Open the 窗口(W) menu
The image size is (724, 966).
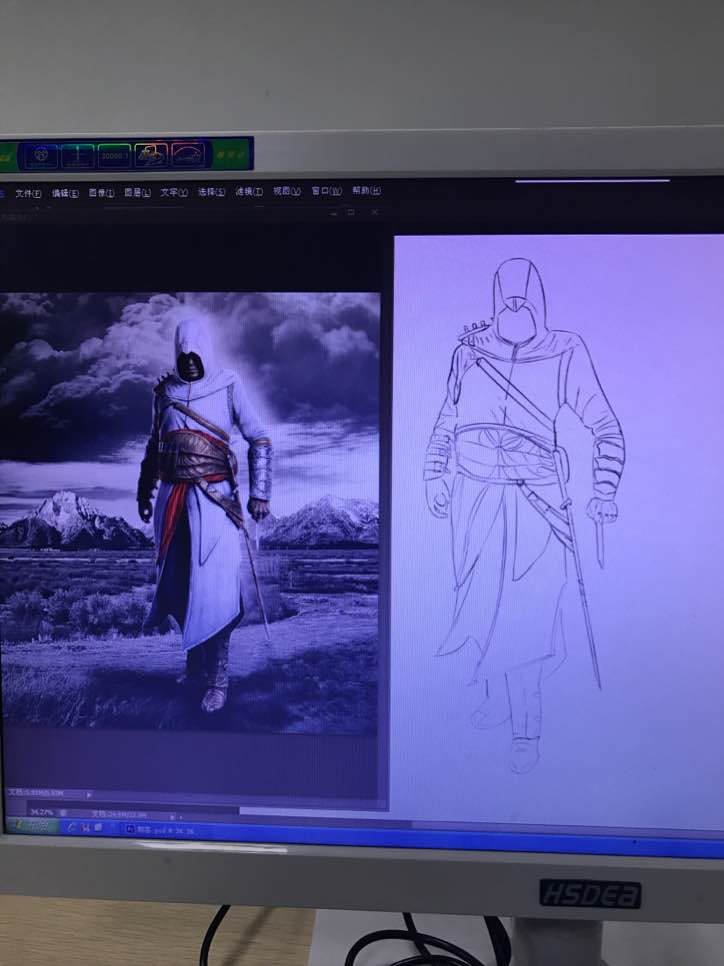[x=326, y=191]
